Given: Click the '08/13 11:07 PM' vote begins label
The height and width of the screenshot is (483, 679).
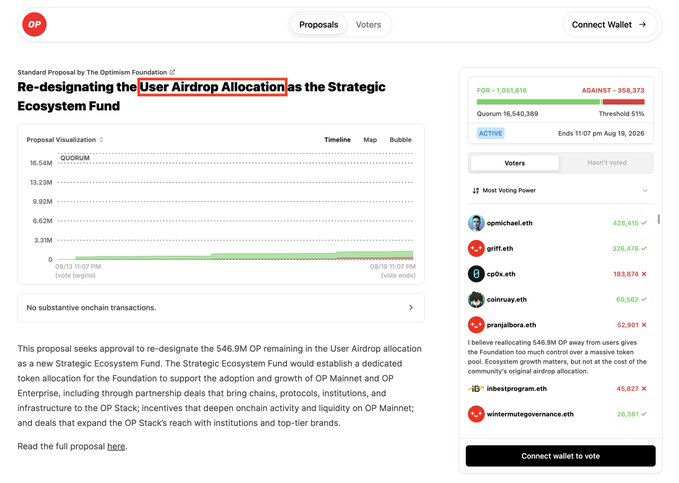Looking at the screenshot, I should point(78,266).
